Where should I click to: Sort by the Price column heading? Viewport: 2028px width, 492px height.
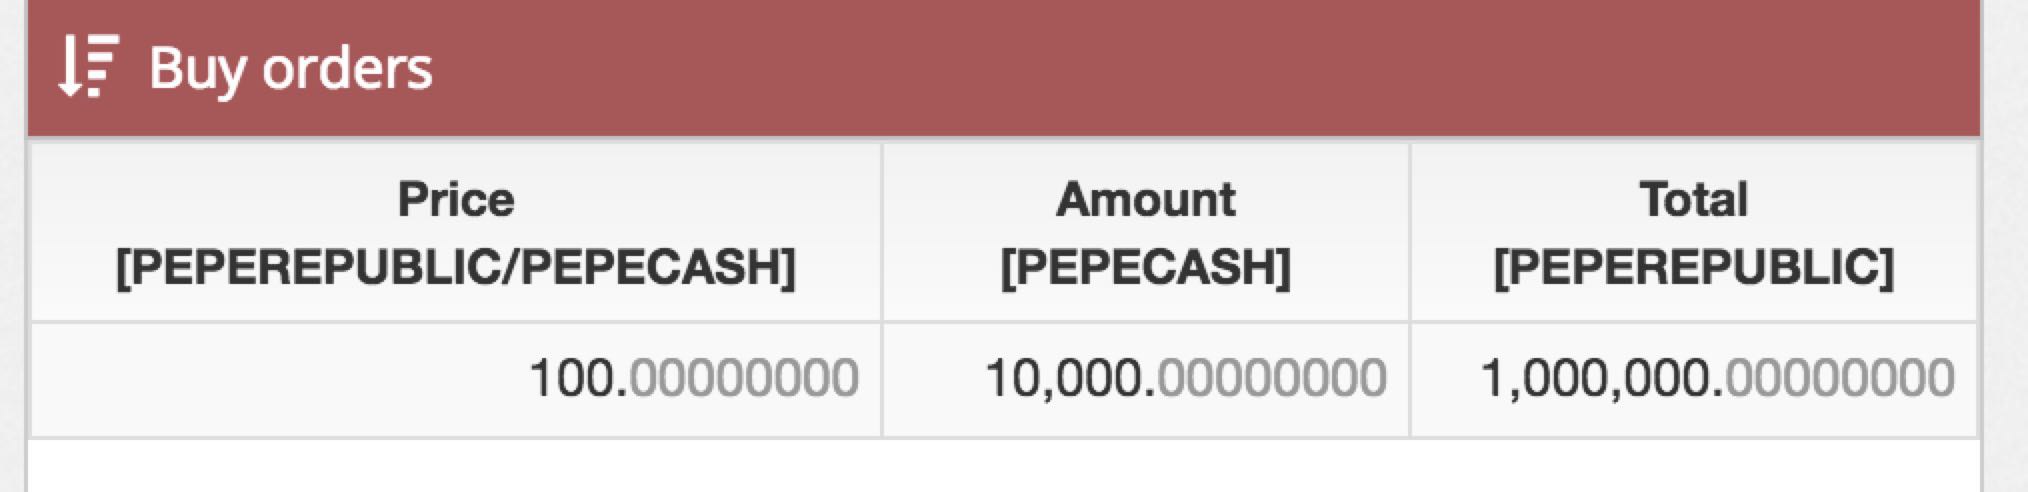456,198
